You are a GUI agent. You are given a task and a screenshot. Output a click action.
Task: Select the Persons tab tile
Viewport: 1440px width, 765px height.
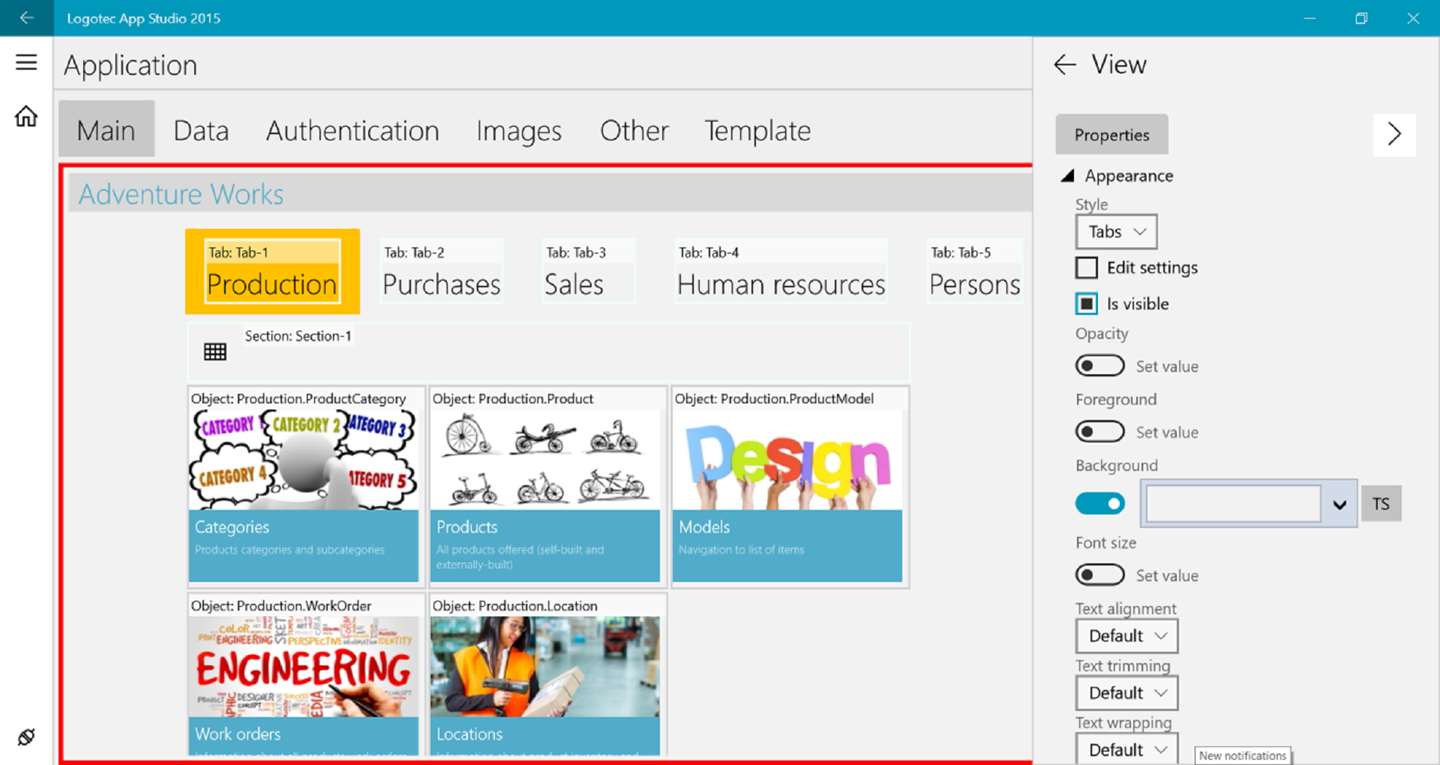975,272
